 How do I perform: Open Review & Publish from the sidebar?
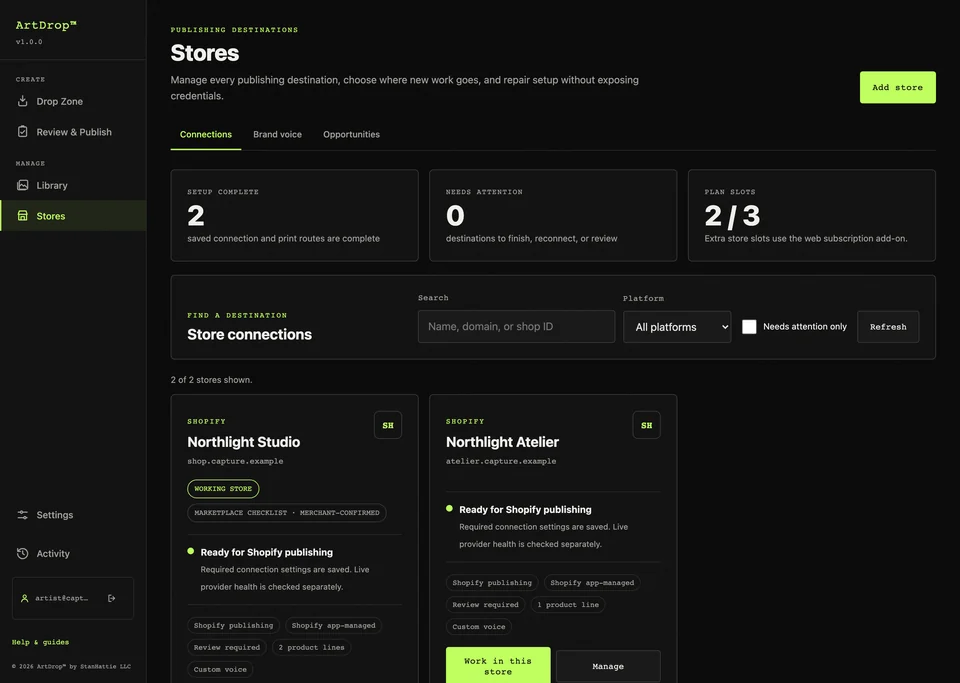[x=73, y=132]
